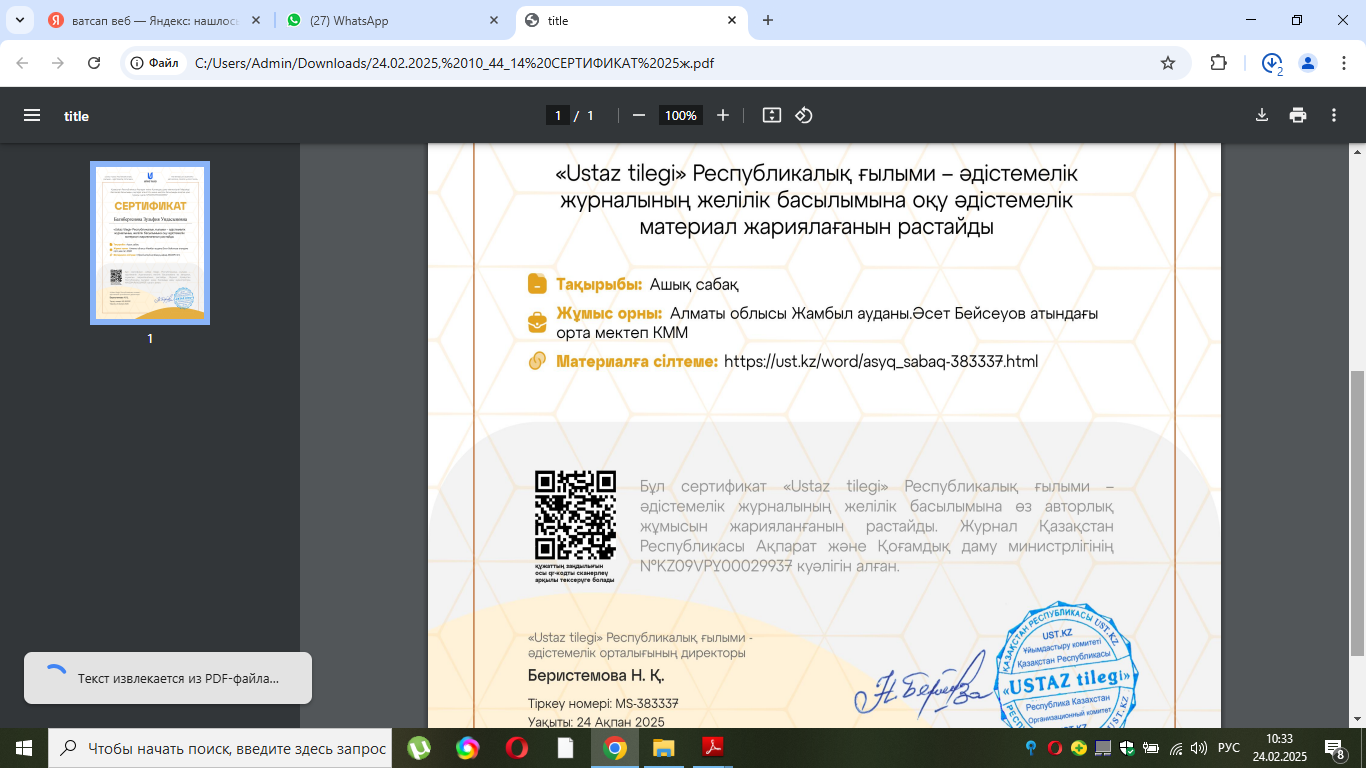Click the 'Файл' site info chip

tap(155, 63)
